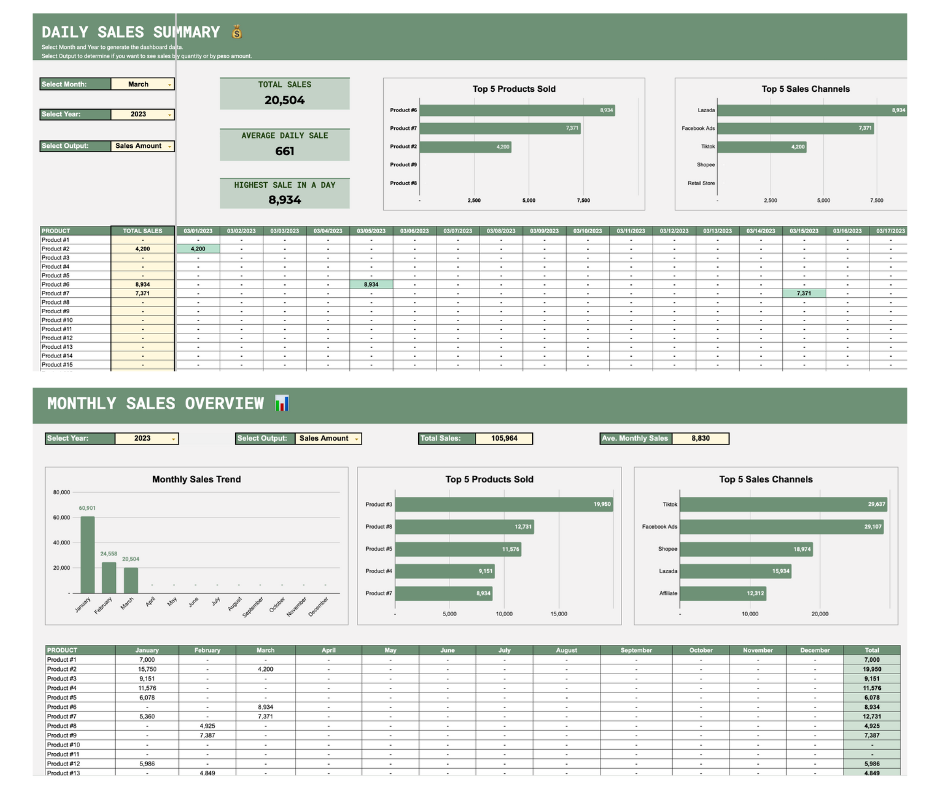Open the Select Month dropdown showing March
Screen dimensions: 940x788
(143, 84)
